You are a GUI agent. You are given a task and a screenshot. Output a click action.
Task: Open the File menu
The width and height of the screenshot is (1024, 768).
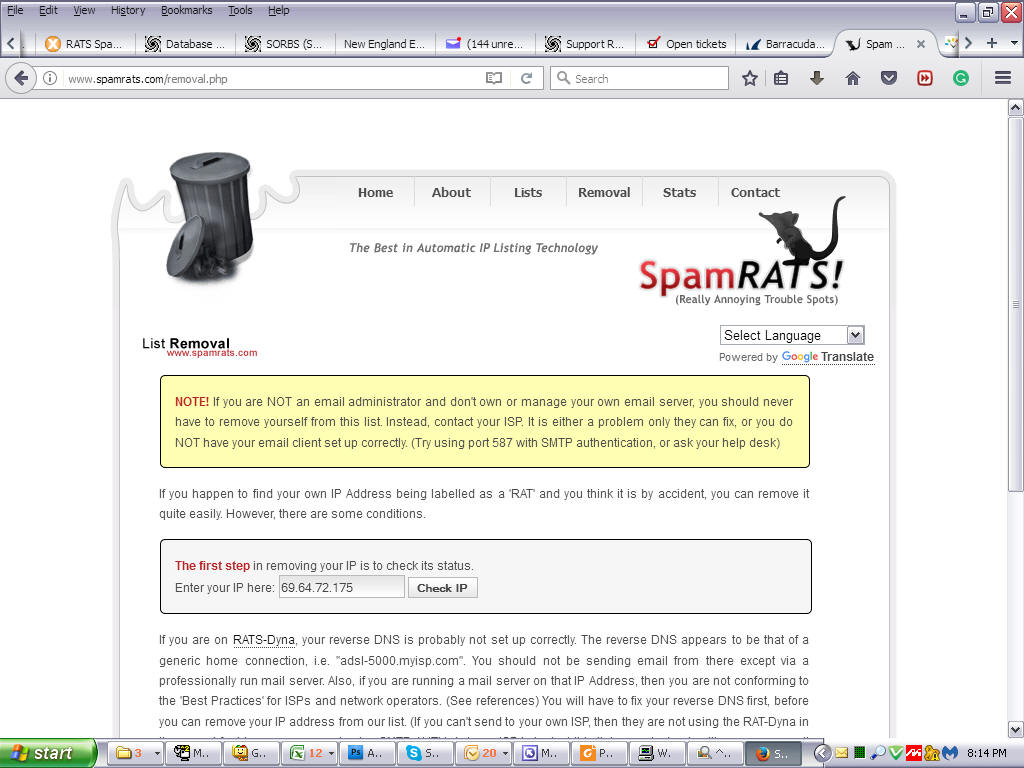coord(15,10)
